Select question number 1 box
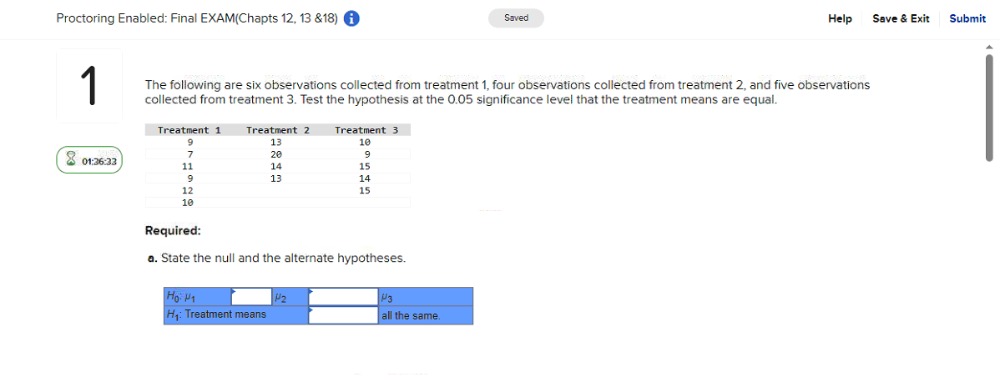The image size is (1000, 382). point(89,85)
